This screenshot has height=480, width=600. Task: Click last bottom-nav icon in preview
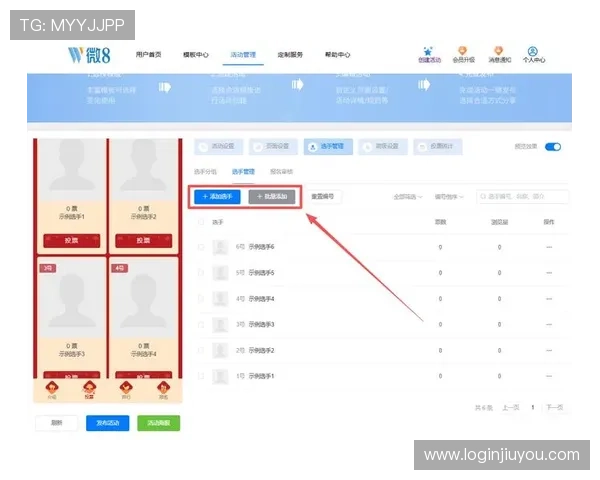163,390
